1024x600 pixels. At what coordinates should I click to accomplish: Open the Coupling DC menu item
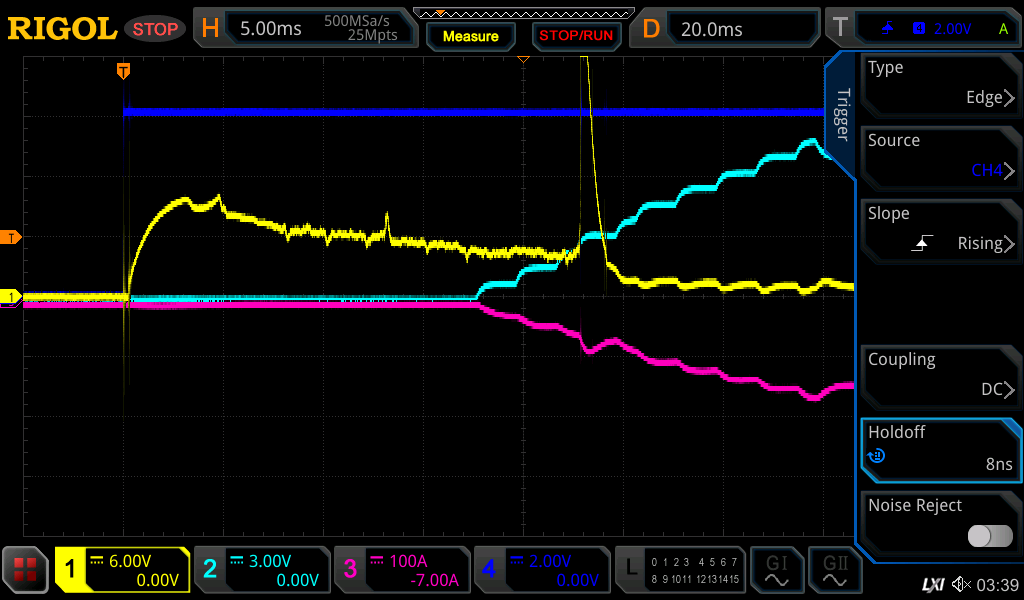coord(940,376)
